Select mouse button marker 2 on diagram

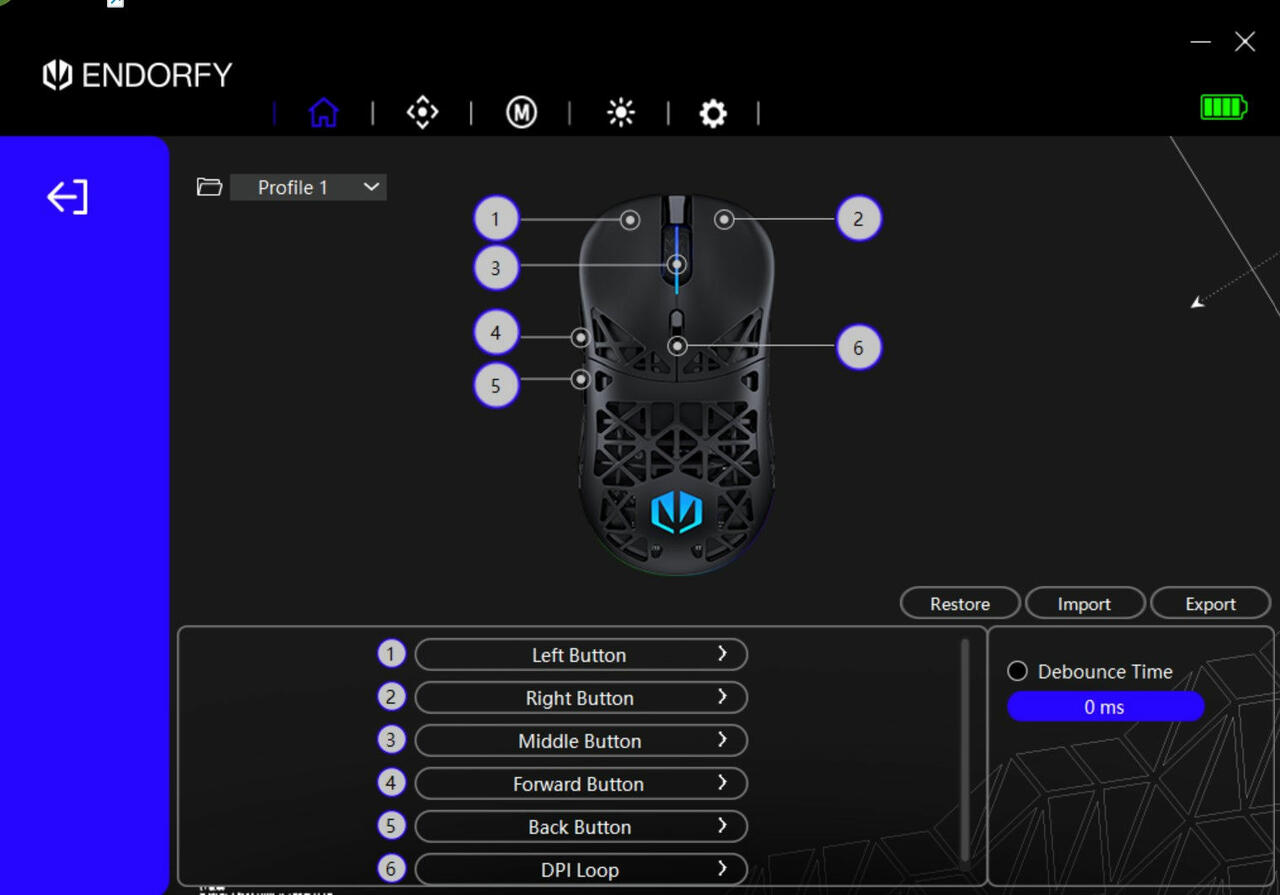[858, 219]
